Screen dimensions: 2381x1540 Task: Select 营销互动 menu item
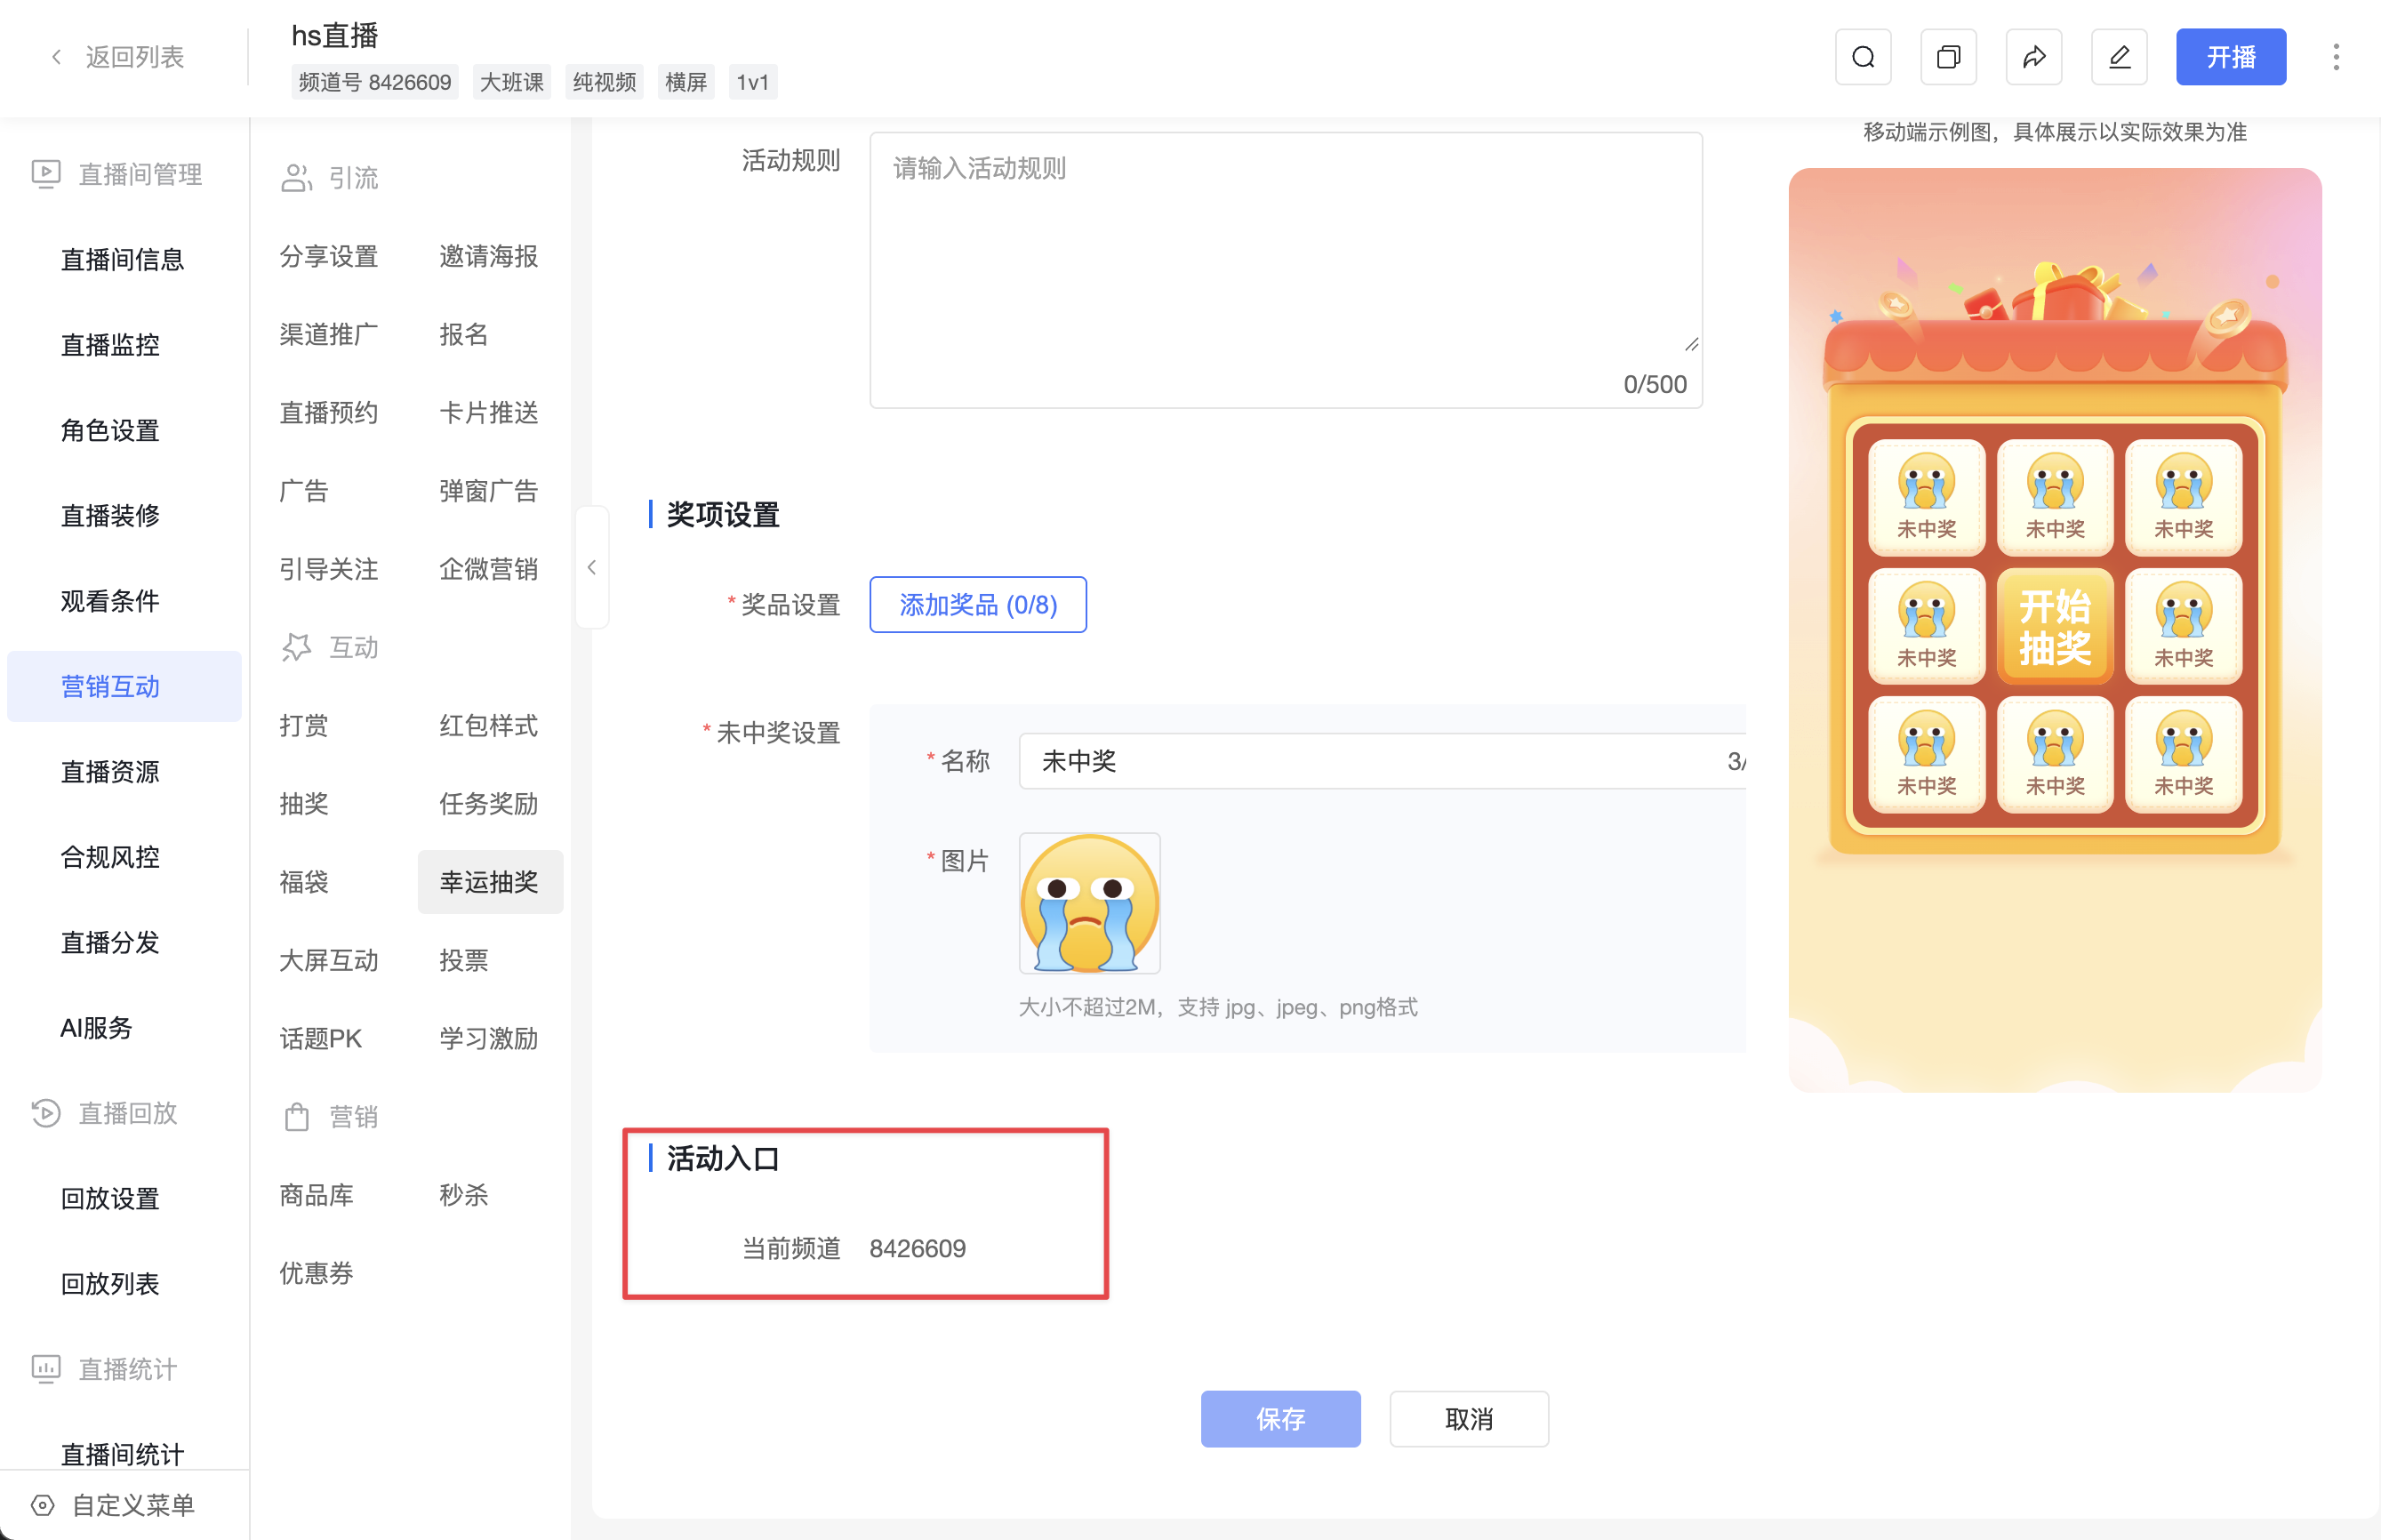[x=124, y=687]
